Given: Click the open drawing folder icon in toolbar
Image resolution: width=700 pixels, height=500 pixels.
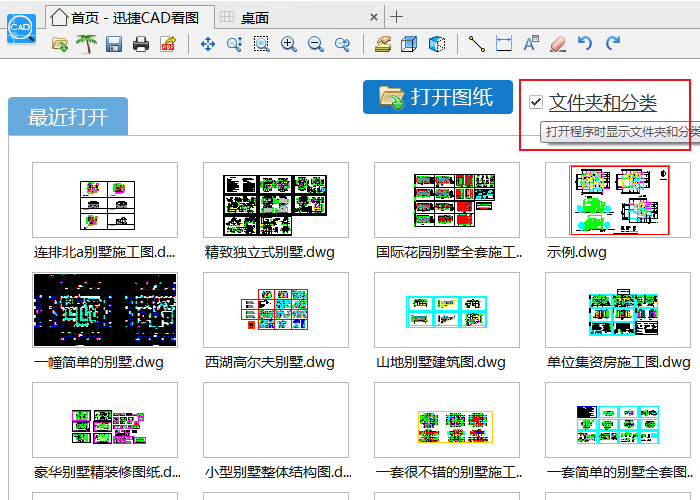Looking at the screenshot, I should (x=60, y=44).
